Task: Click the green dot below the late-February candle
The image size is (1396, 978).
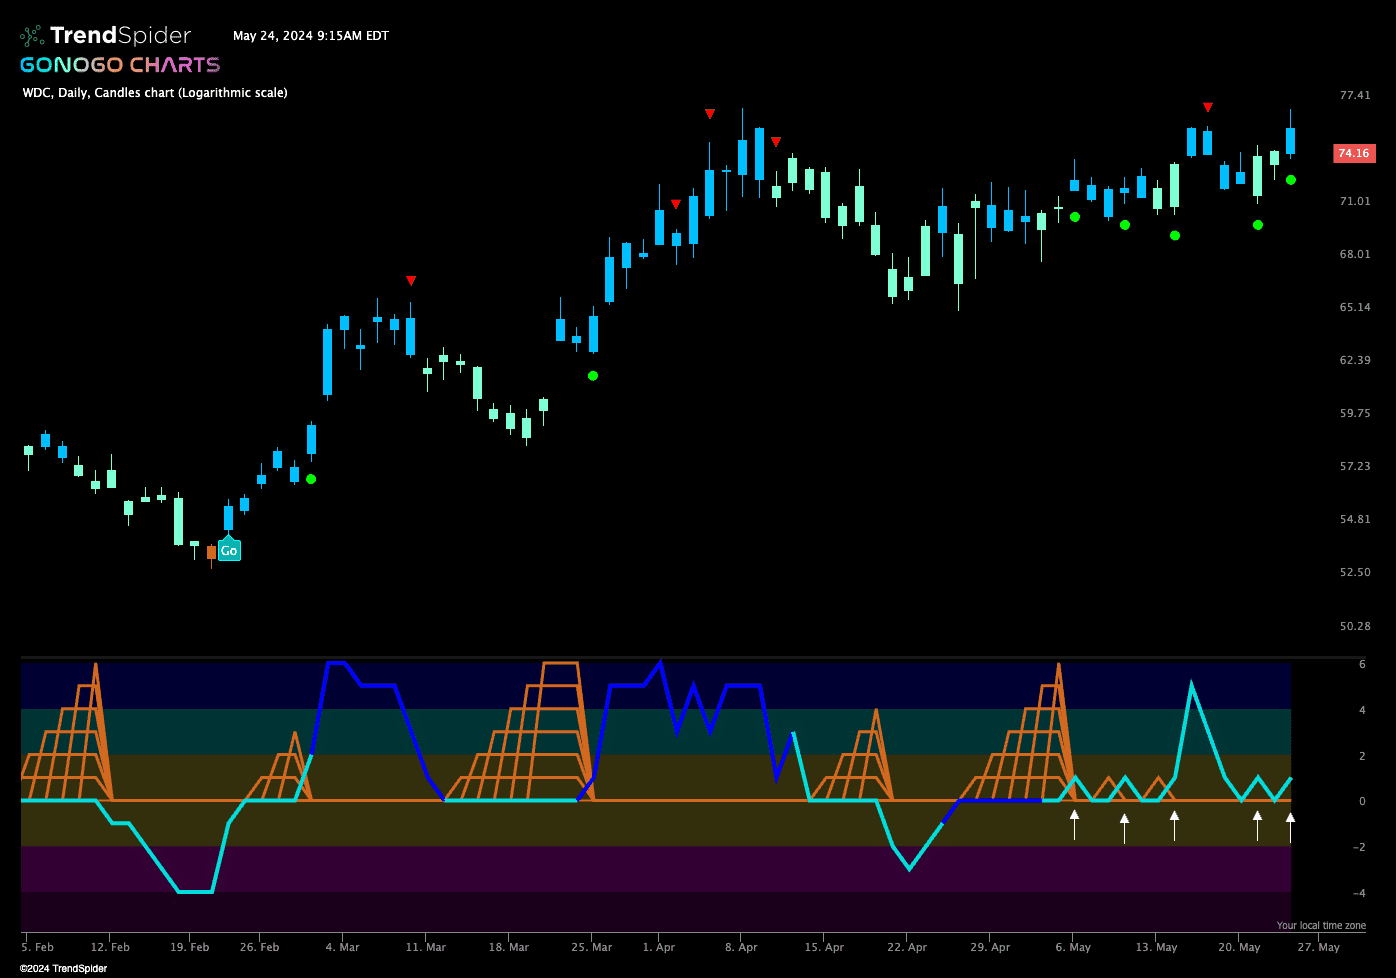Action: [x=311, y=479]
